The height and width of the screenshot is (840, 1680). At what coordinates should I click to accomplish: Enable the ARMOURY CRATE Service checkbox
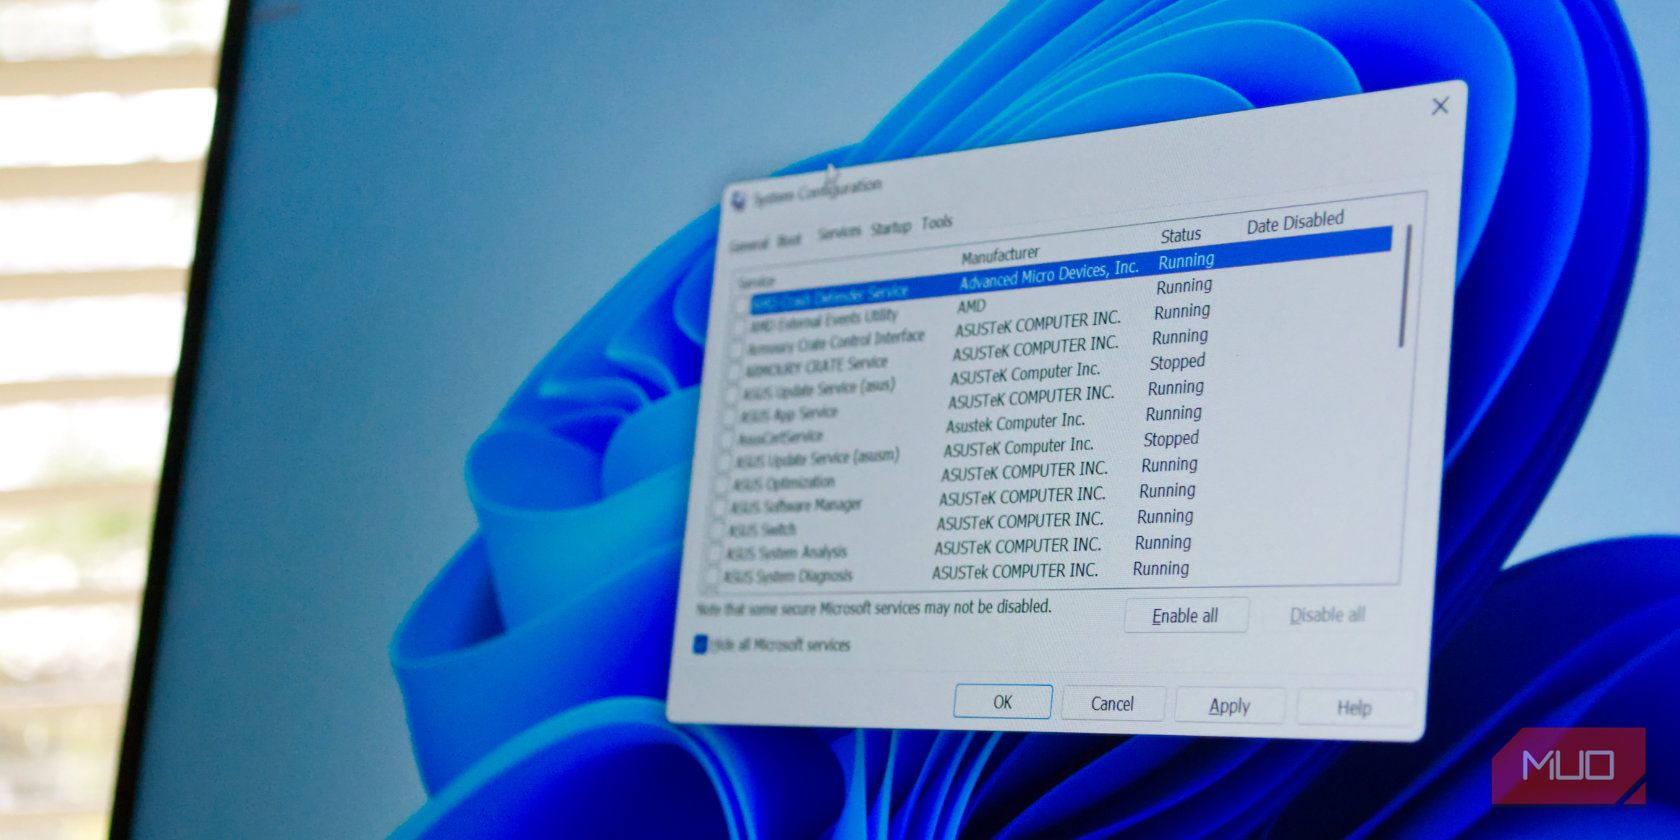735,371
